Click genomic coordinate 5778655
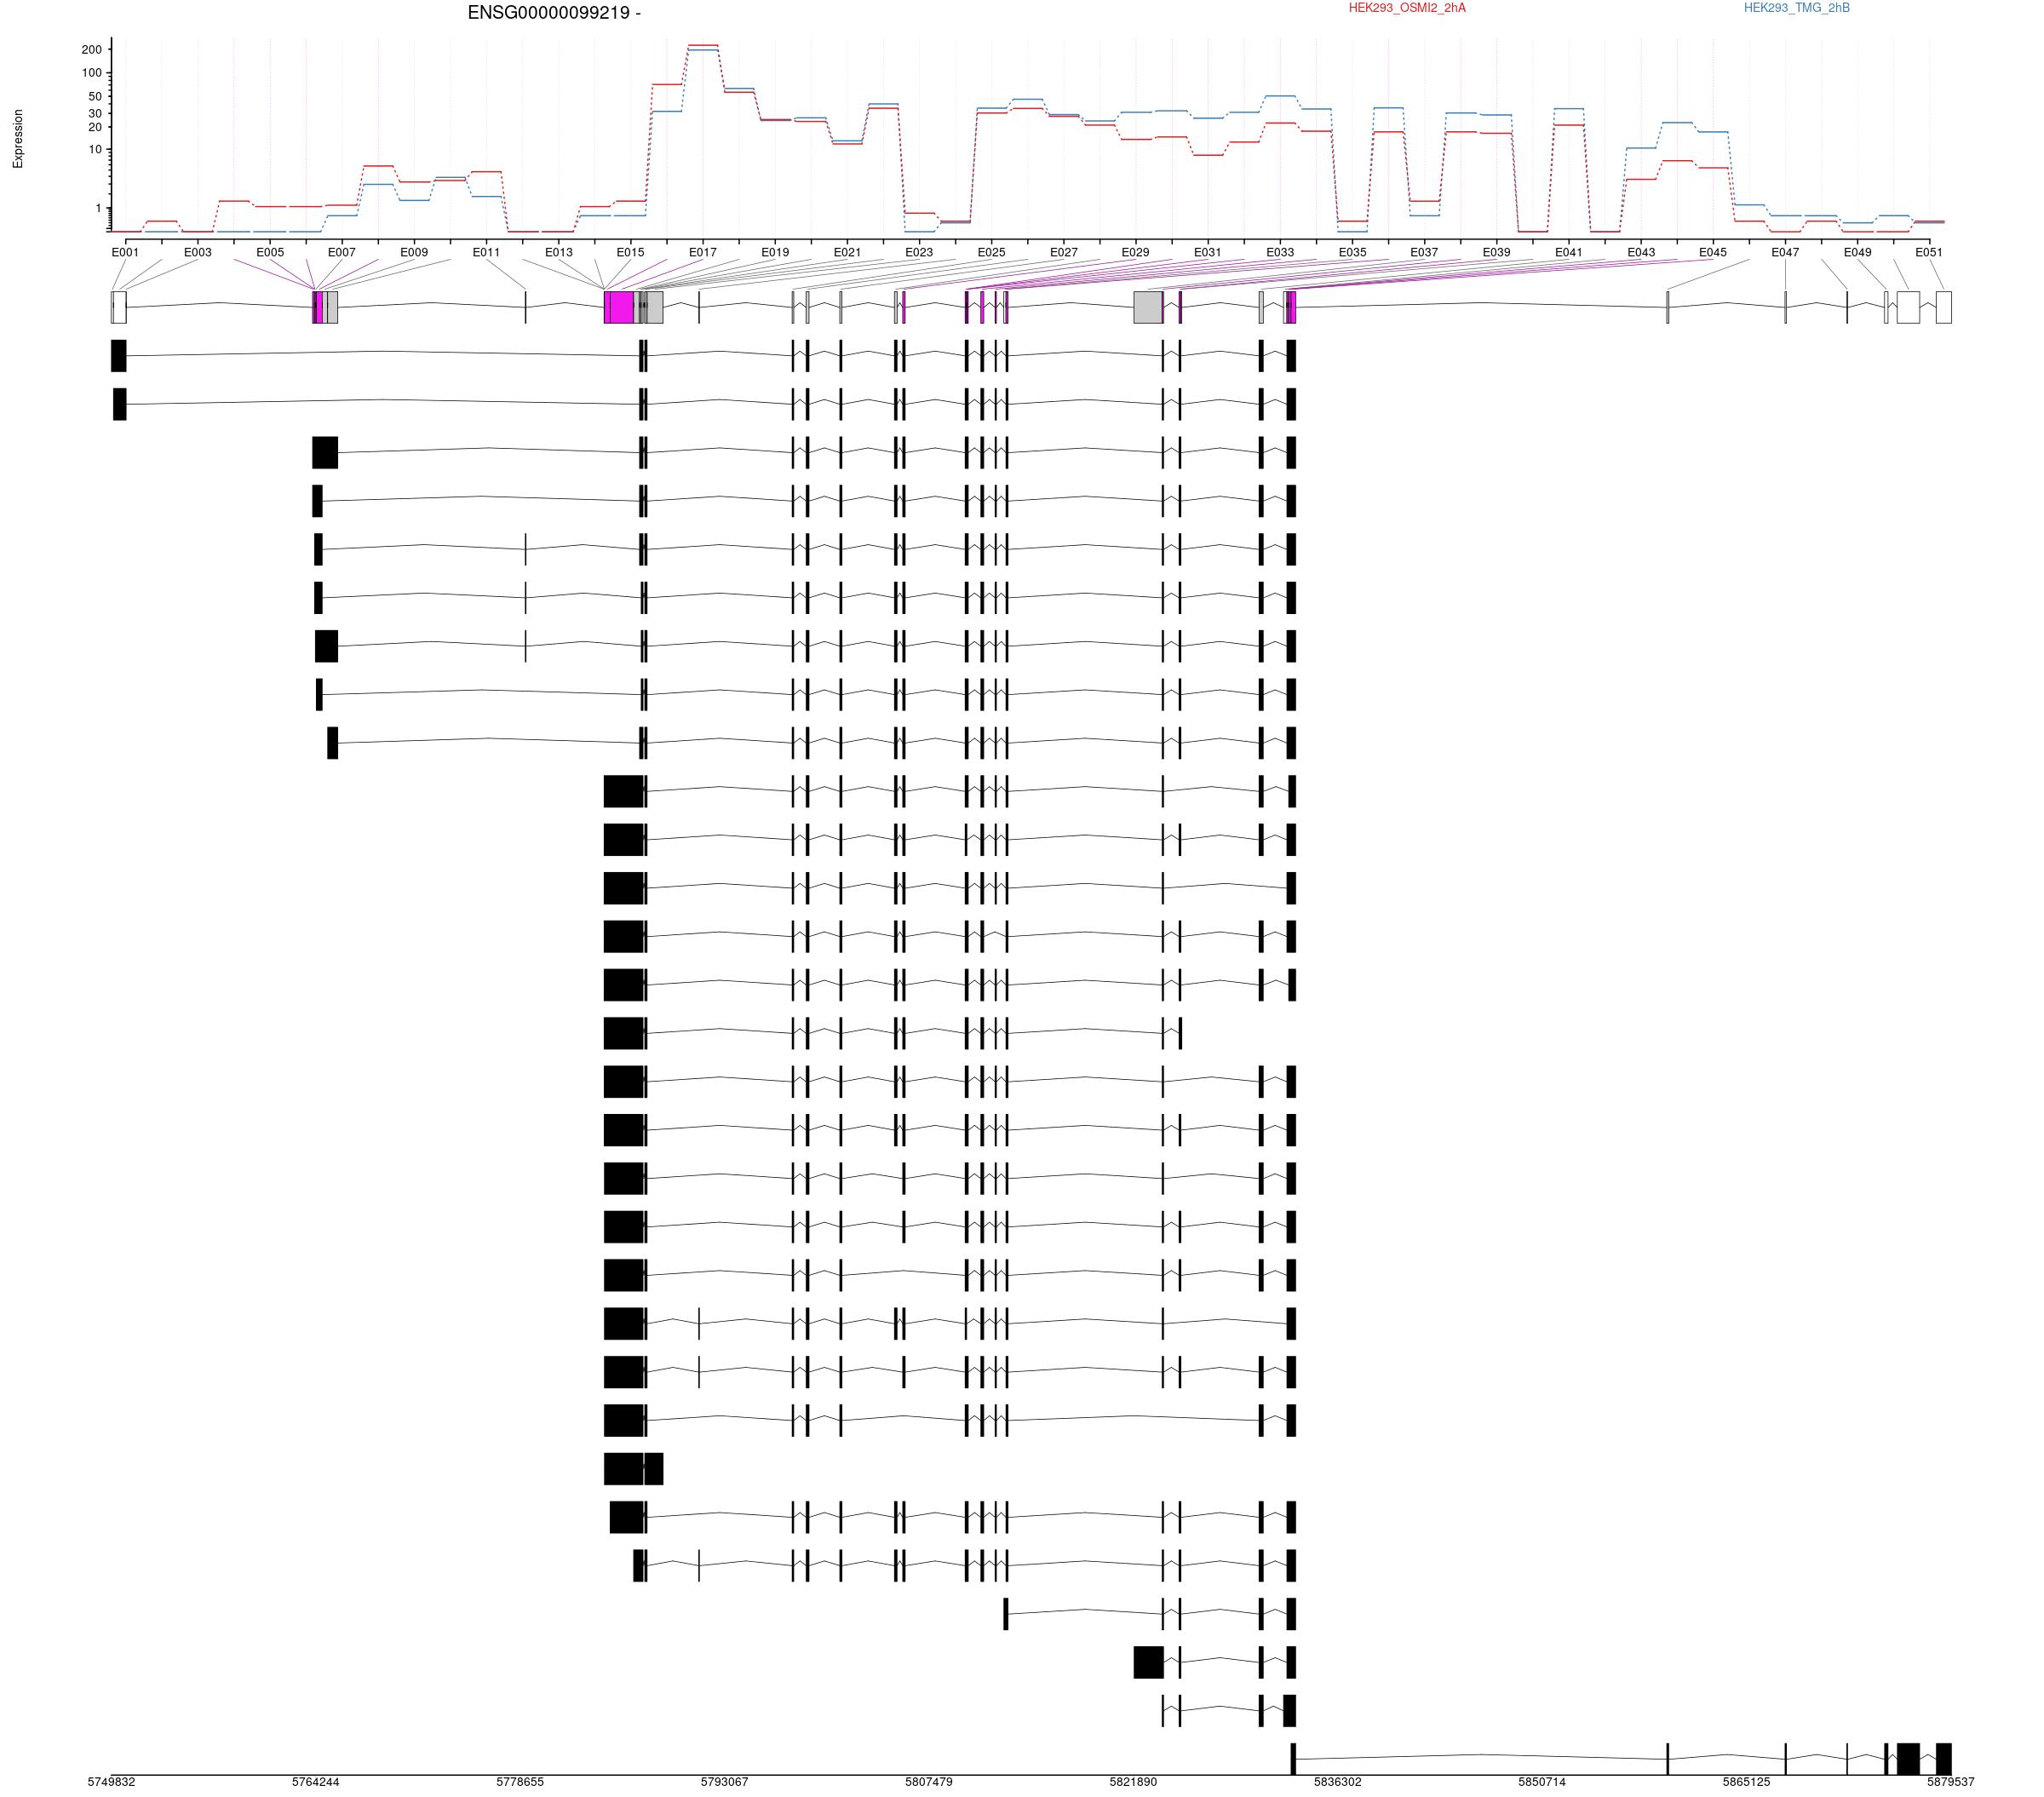2044x1797 pixels. [520, 1782]
